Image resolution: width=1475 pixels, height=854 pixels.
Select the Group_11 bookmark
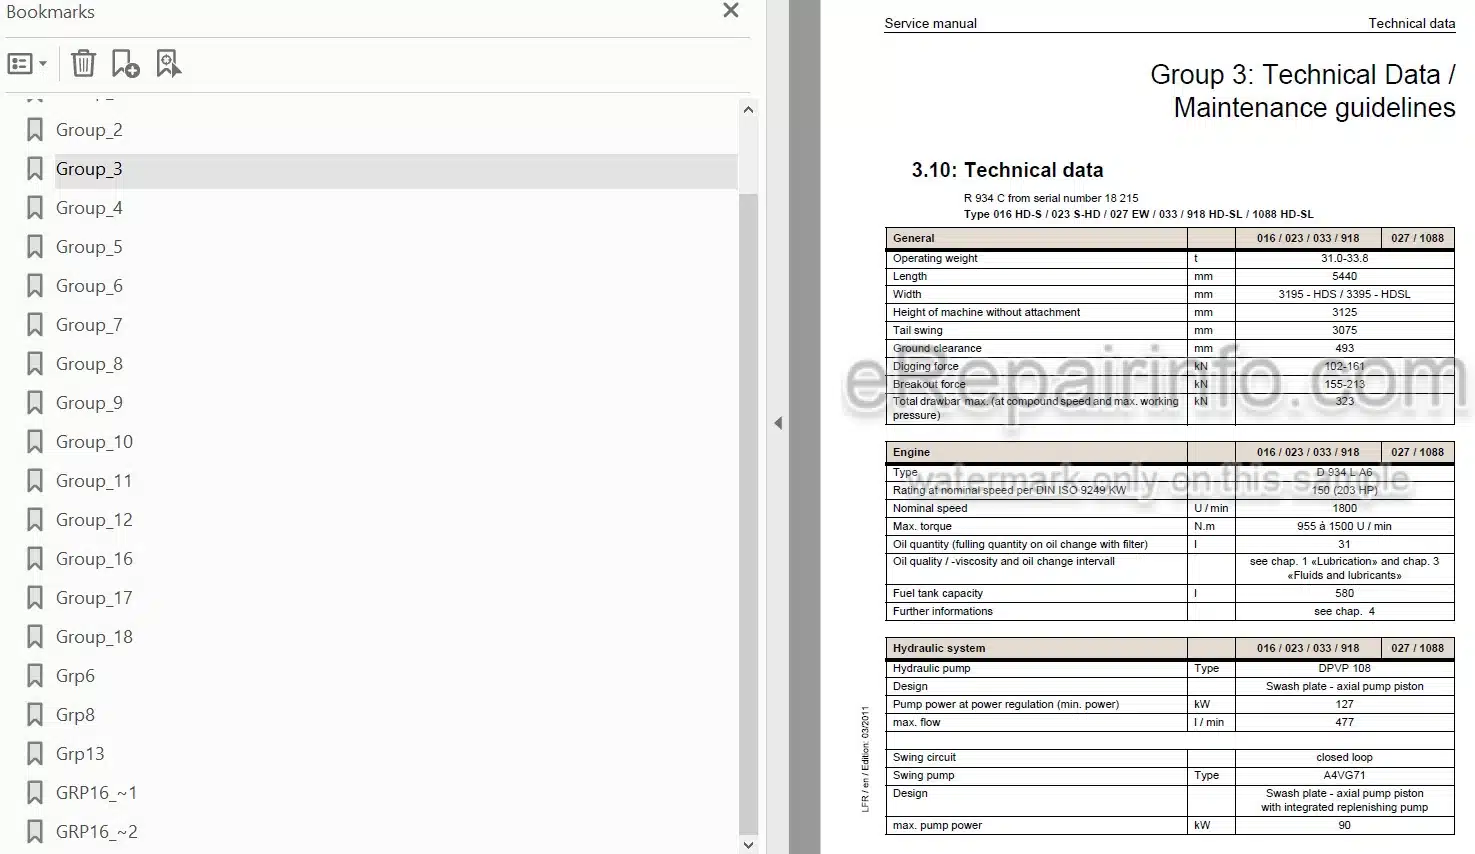[94, 481]
